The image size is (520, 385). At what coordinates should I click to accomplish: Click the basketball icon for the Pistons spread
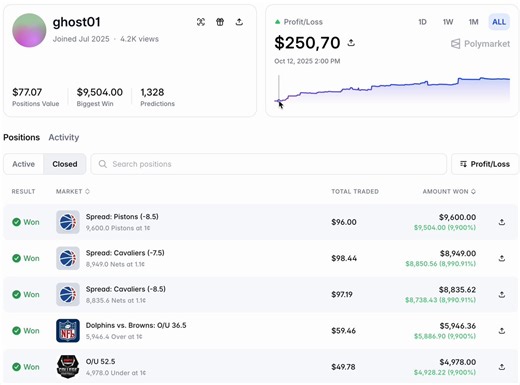pos(68,222)
